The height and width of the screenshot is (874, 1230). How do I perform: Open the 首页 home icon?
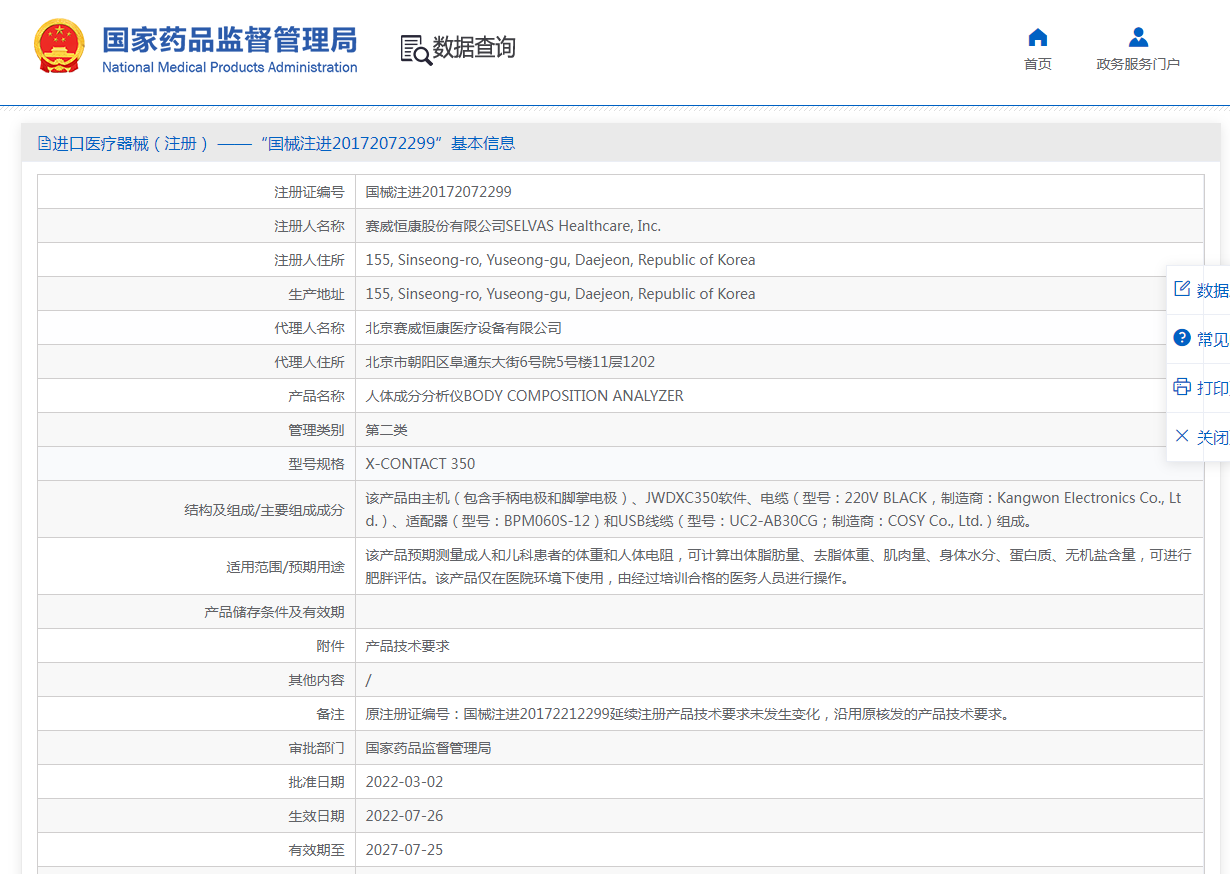(x=1038, y=37)
